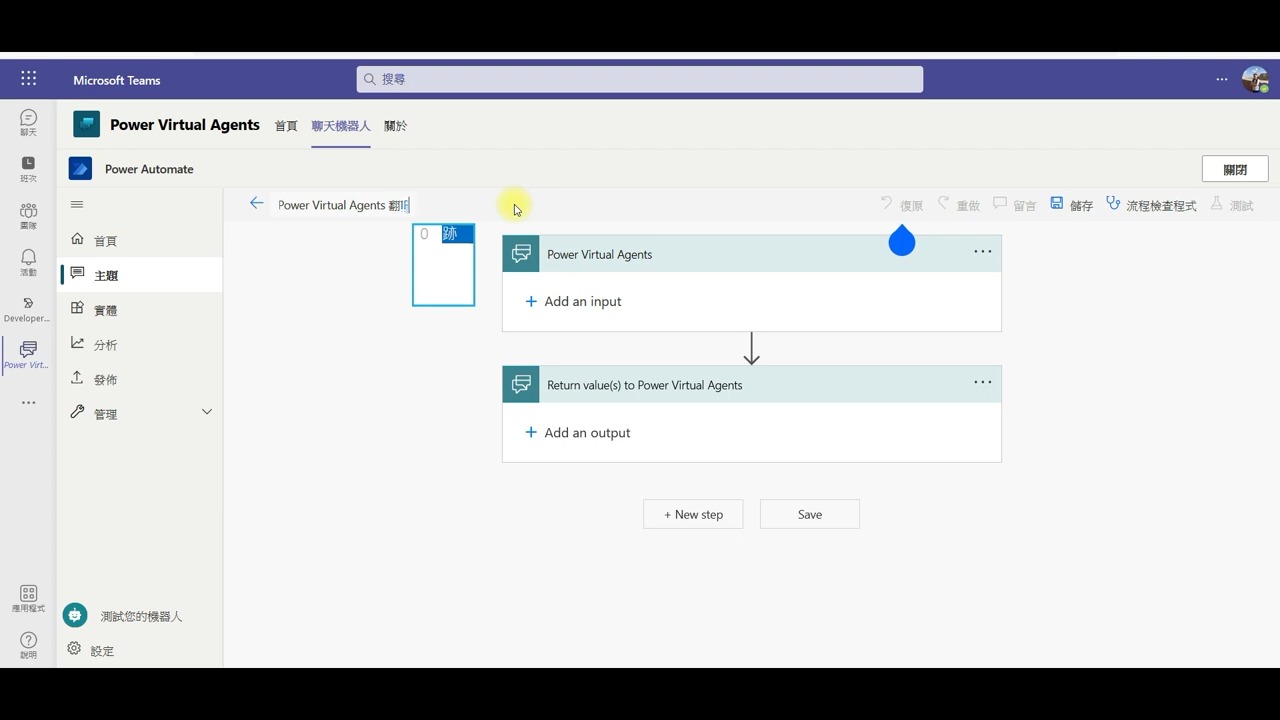Open the 應用程式 apps store
The height and width of the screenshot is (720, 1280).
coord(28,599)
